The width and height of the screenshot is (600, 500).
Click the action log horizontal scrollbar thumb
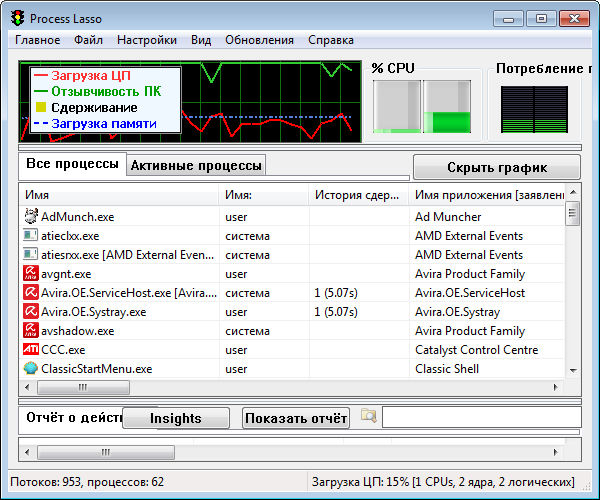click(x=106, y=452)
